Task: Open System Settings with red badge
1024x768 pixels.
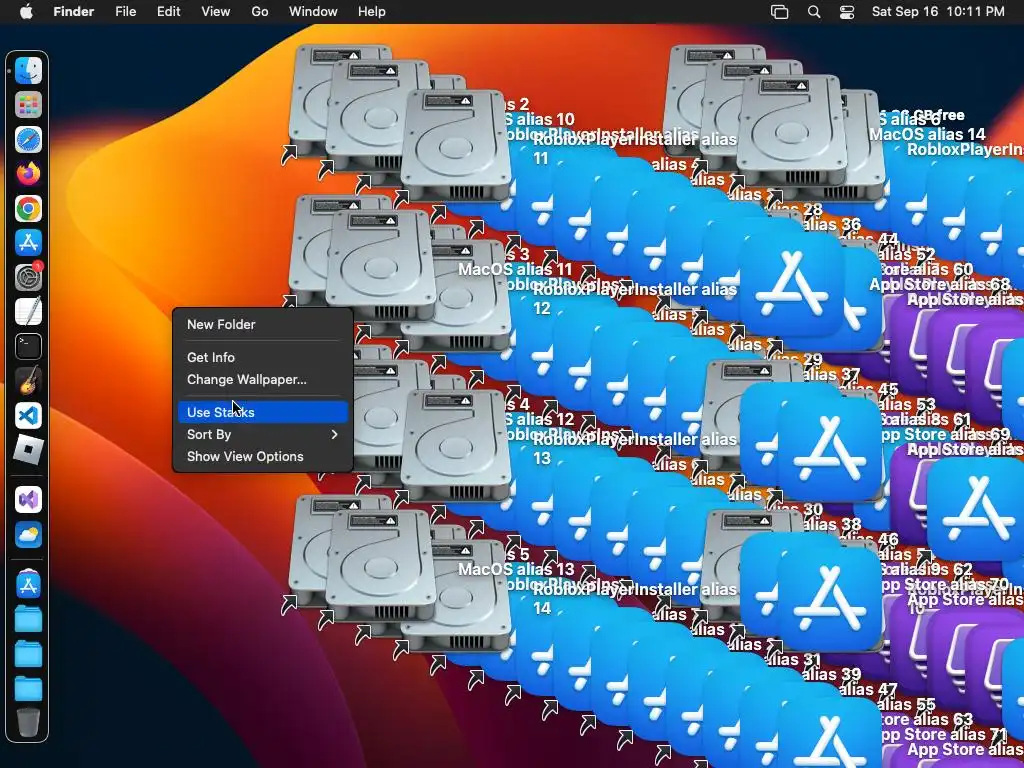Action: [28, 278]
